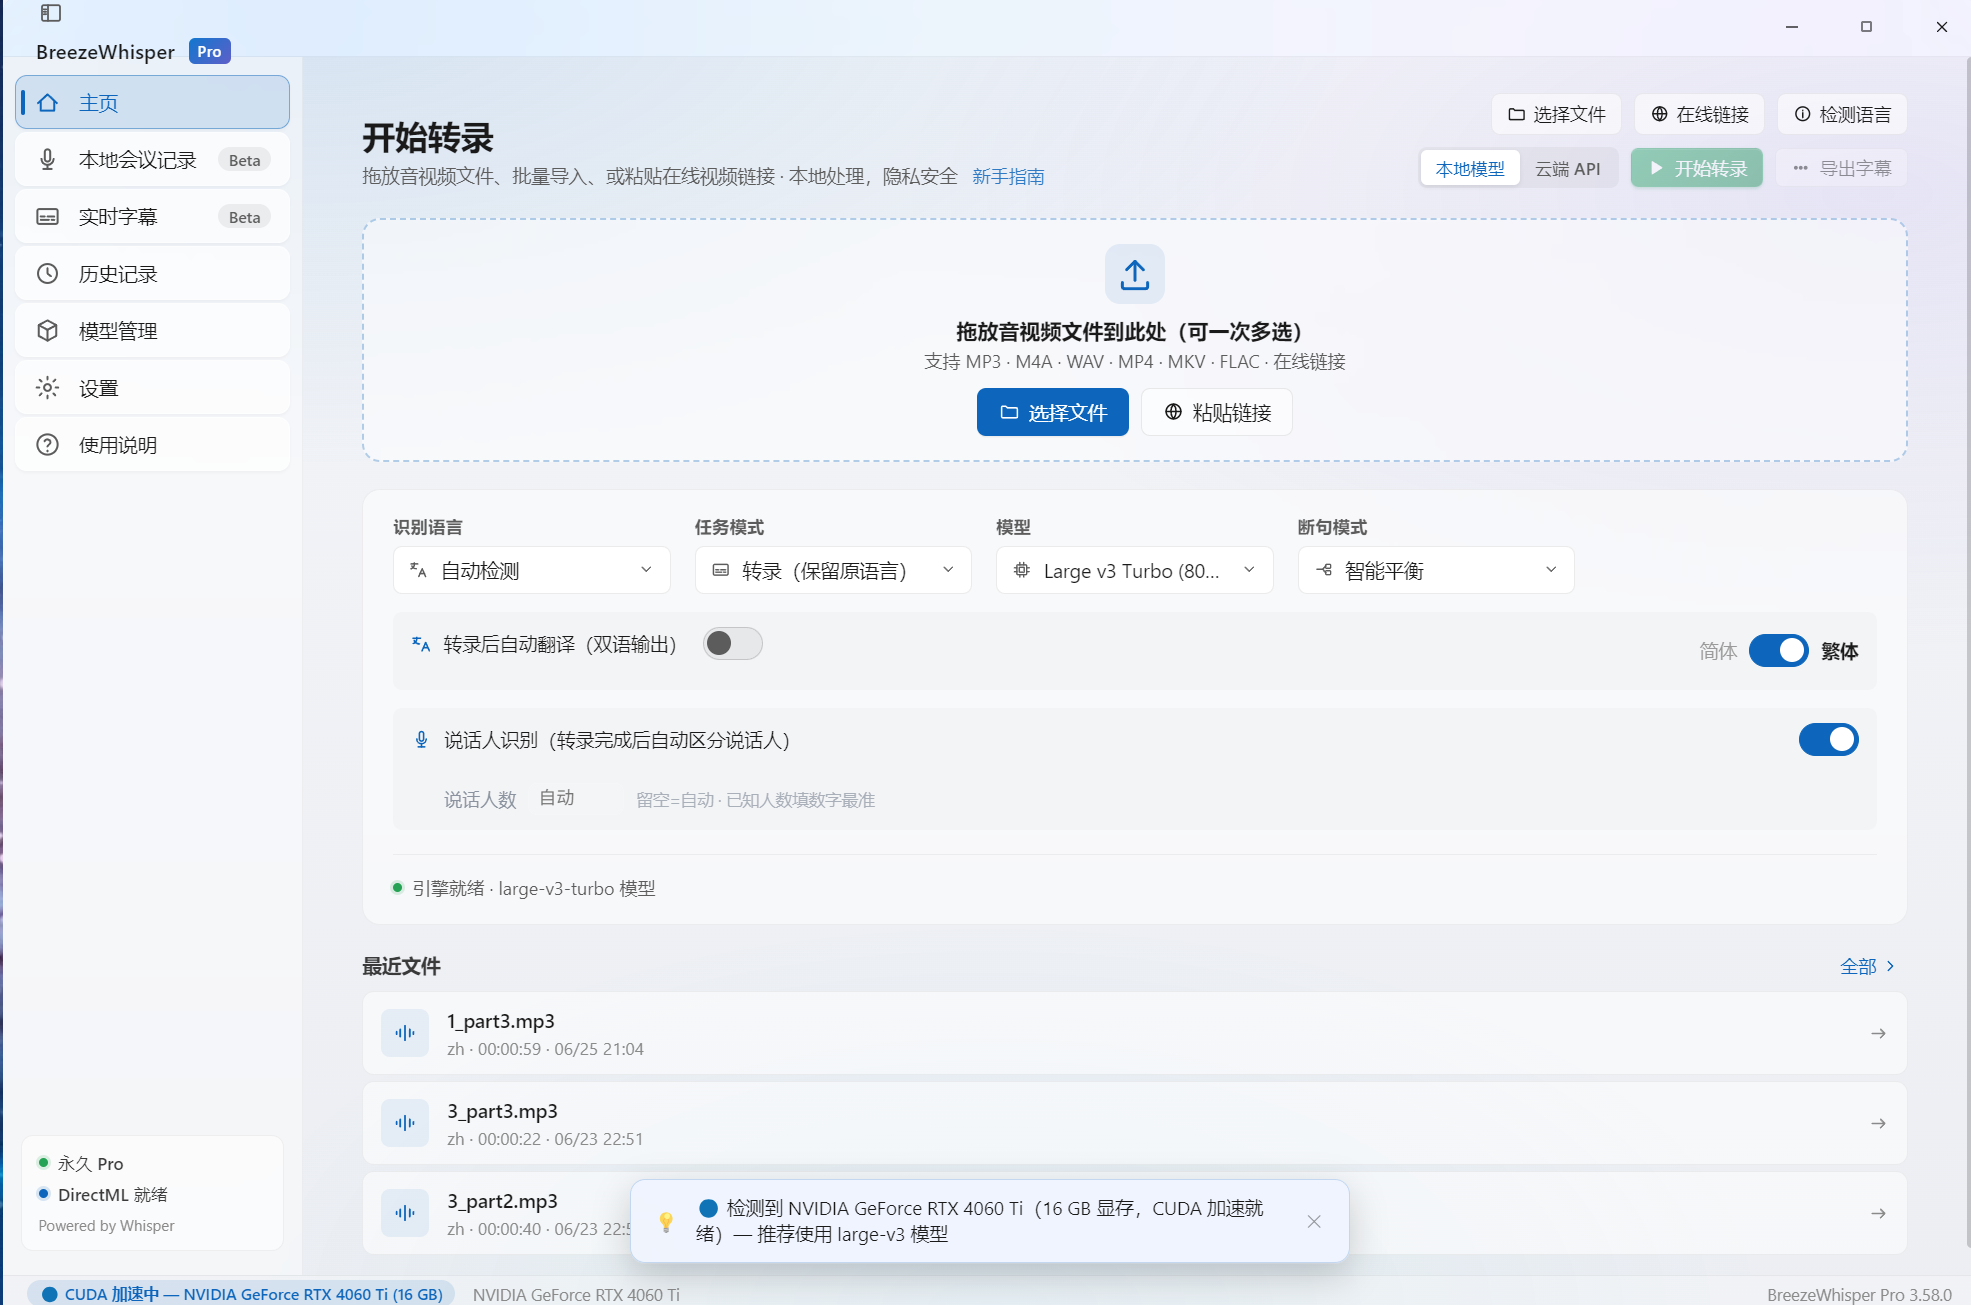1971x1305 pixels.
Task: Enable 转录后自动翻译 bilingual output switch
Action: point(732,644)
